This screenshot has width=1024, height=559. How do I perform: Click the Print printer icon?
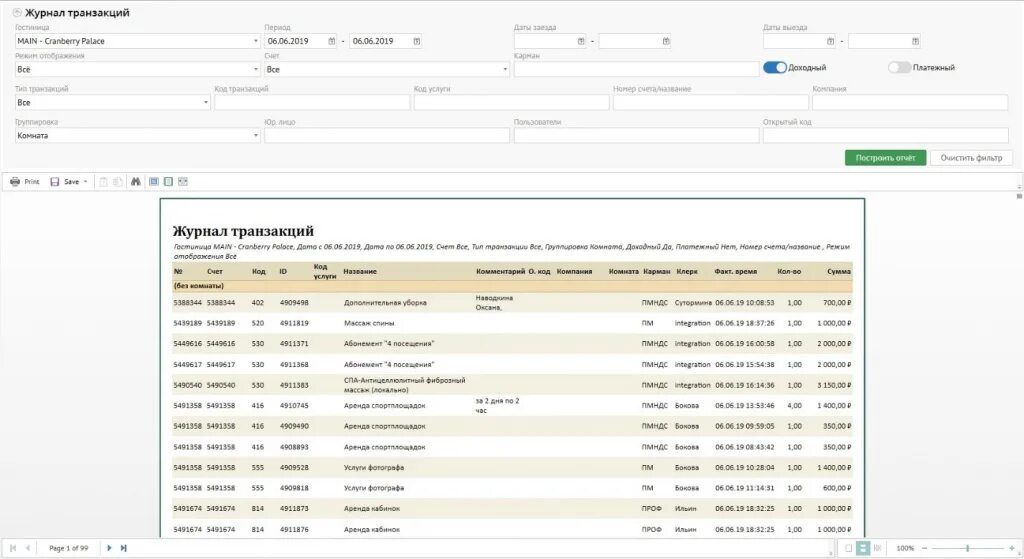(15, 182)
